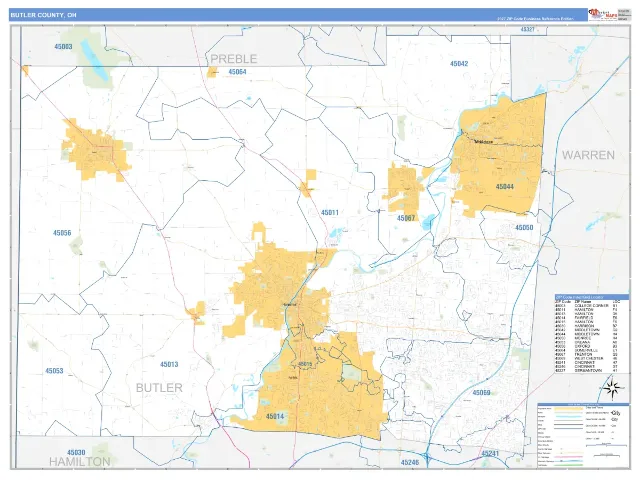
Task: Click the WARREN county name label
Action: pos(588,155)
